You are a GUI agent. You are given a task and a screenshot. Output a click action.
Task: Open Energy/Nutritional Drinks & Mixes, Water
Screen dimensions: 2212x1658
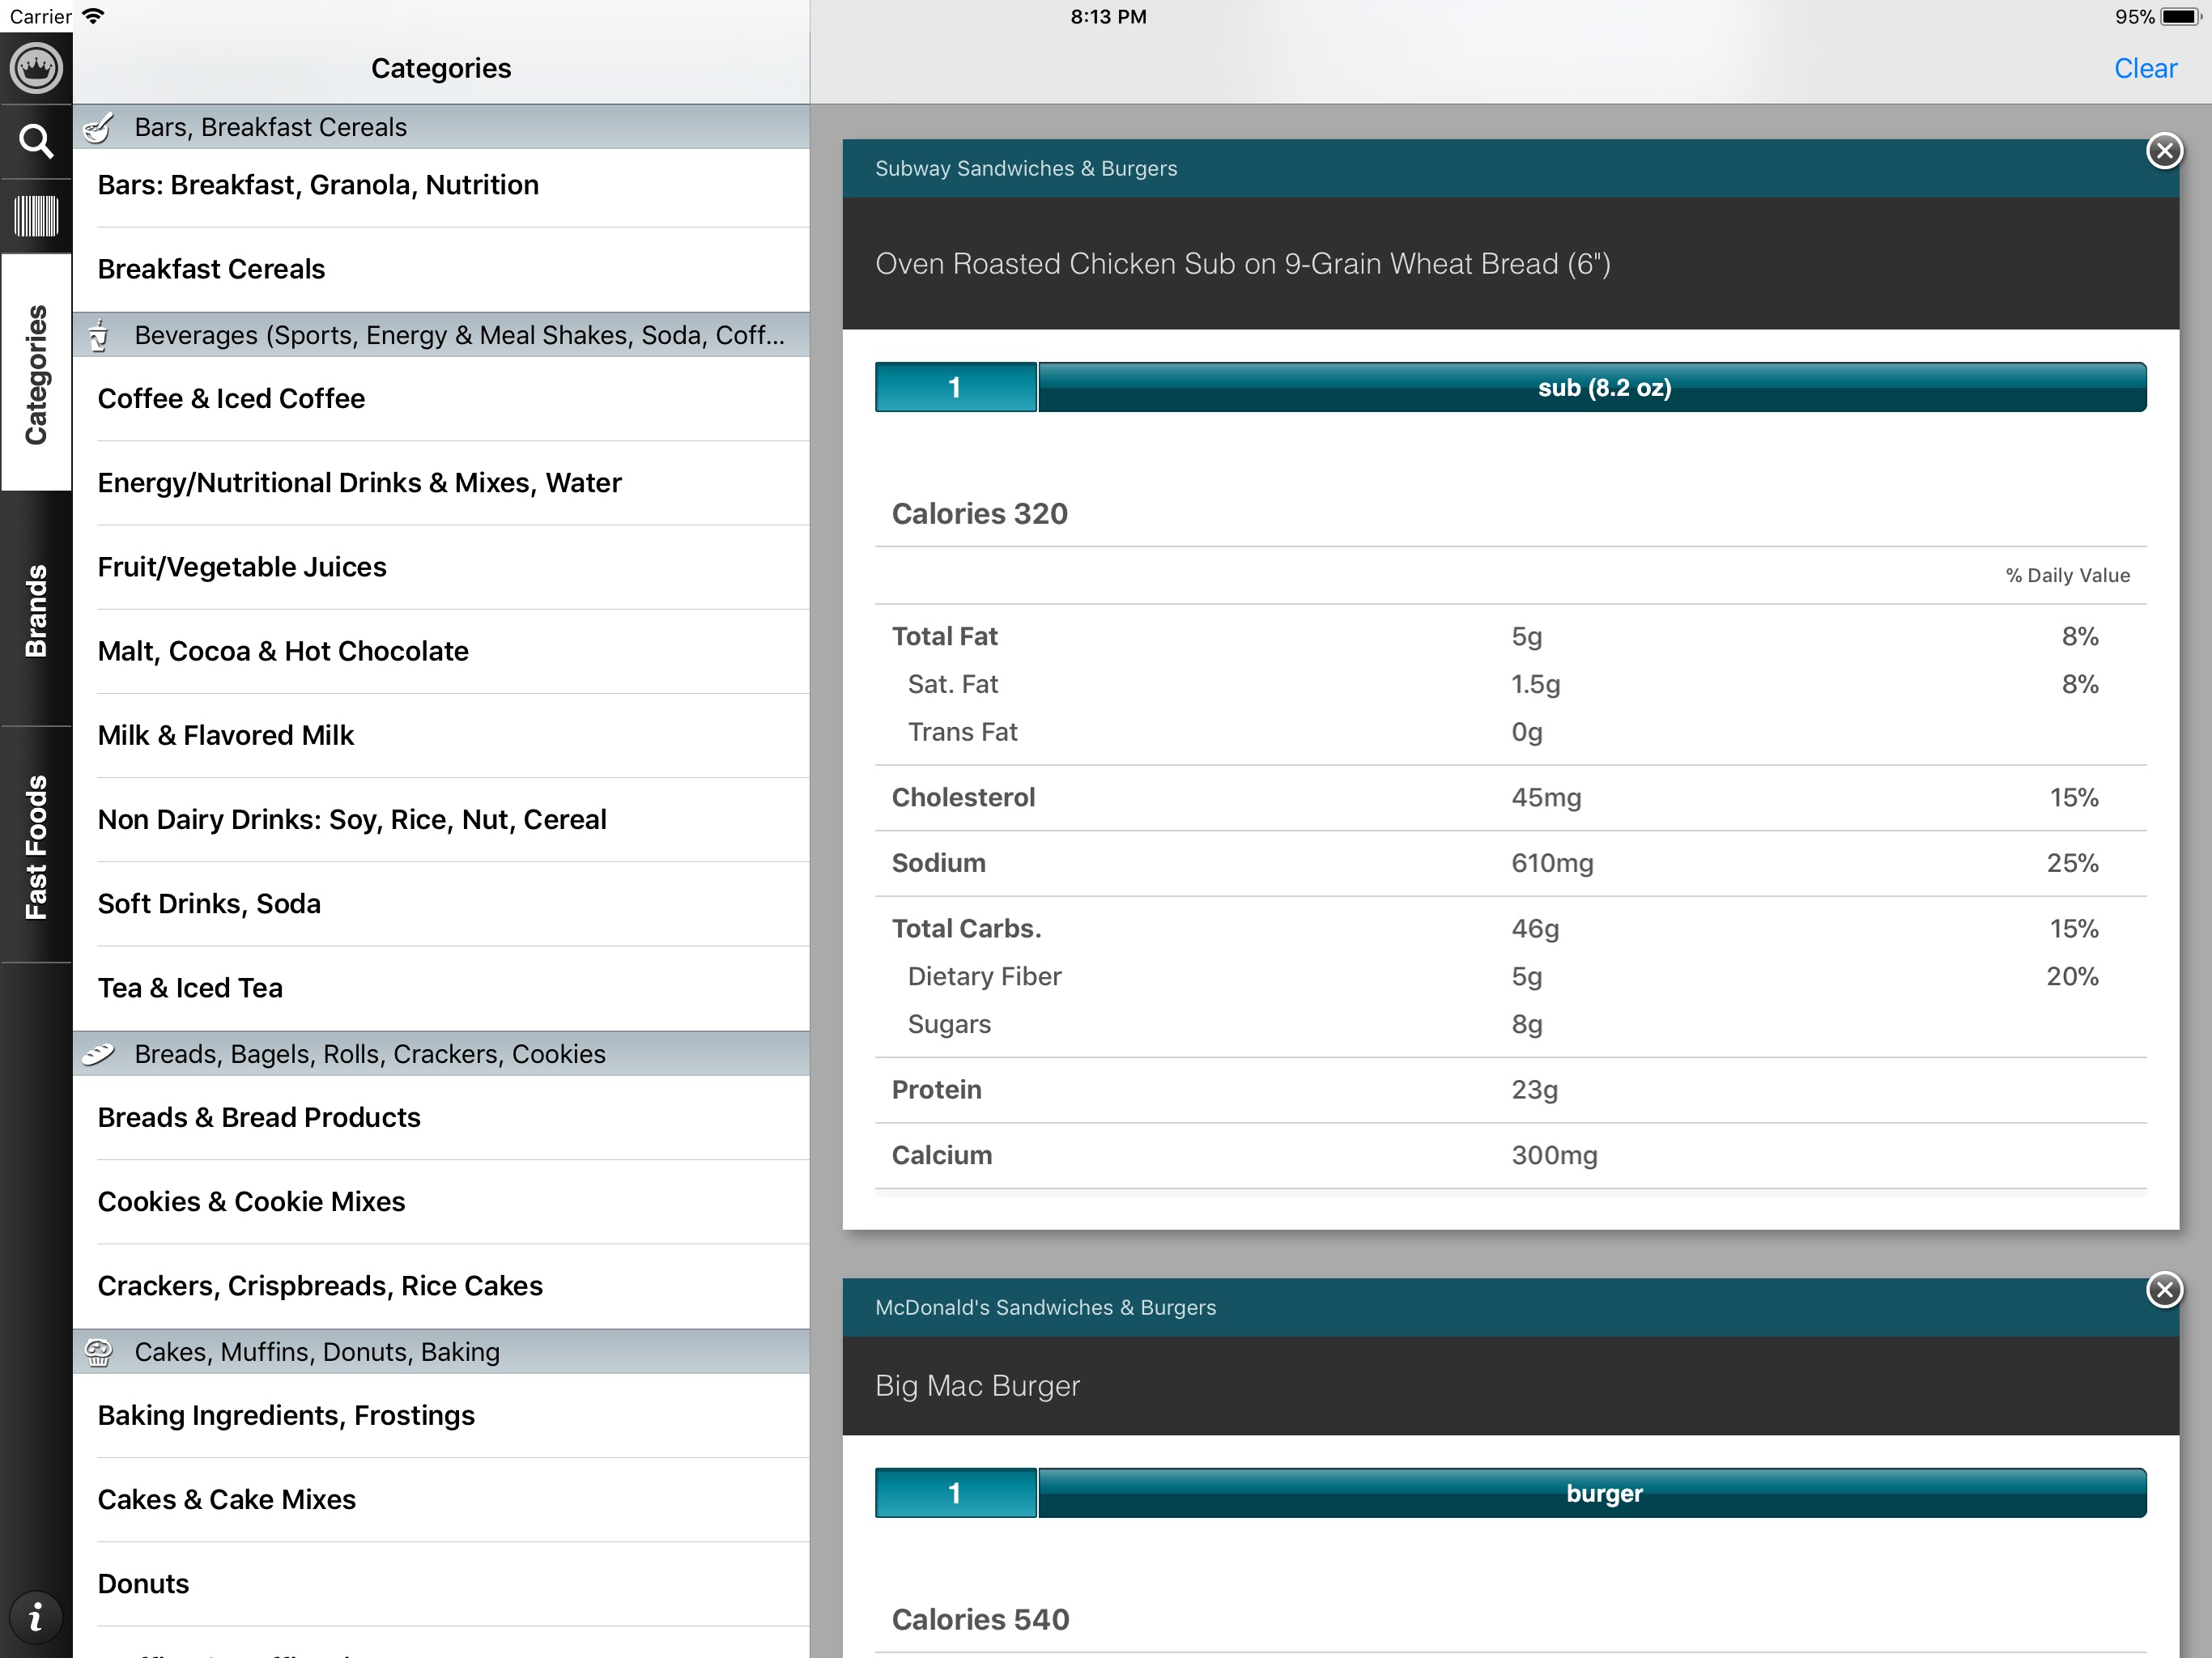(x=441, y=483)
